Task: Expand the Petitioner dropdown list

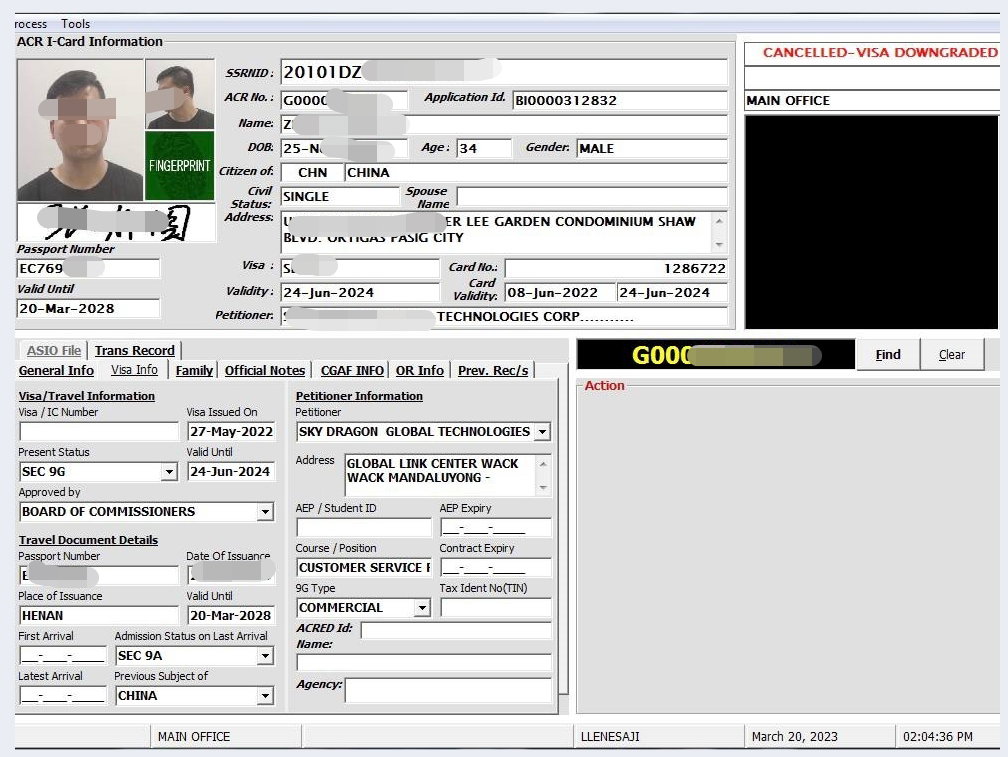Action: (542, 432)
